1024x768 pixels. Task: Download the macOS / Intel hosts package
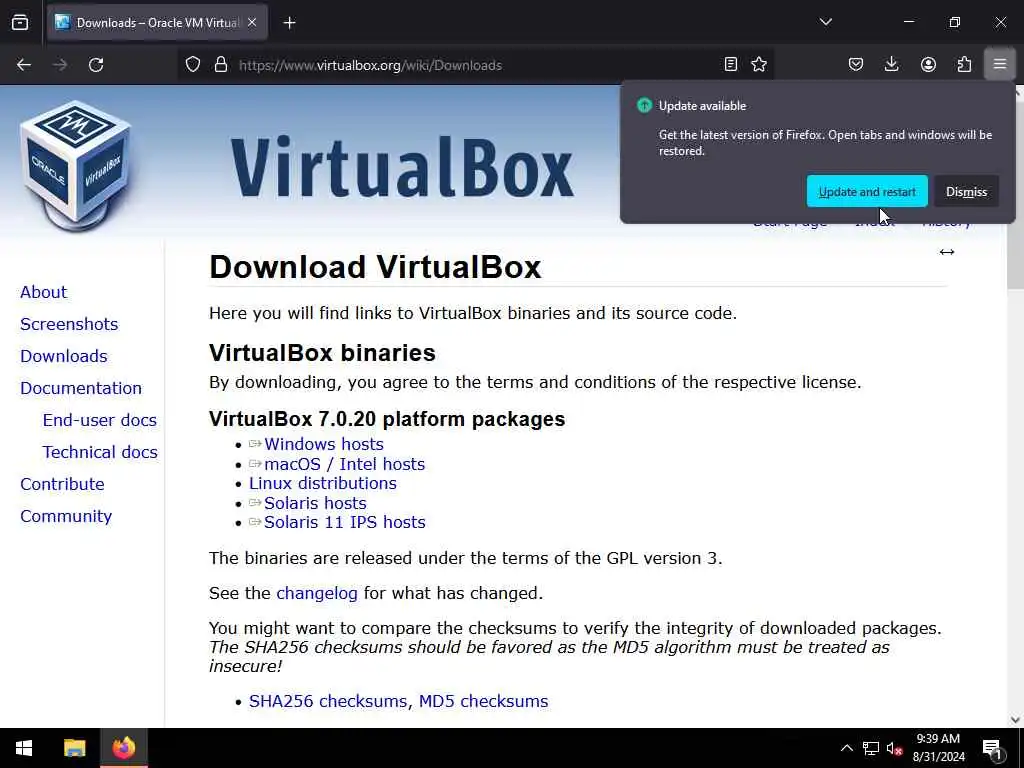tap(344, 464)
